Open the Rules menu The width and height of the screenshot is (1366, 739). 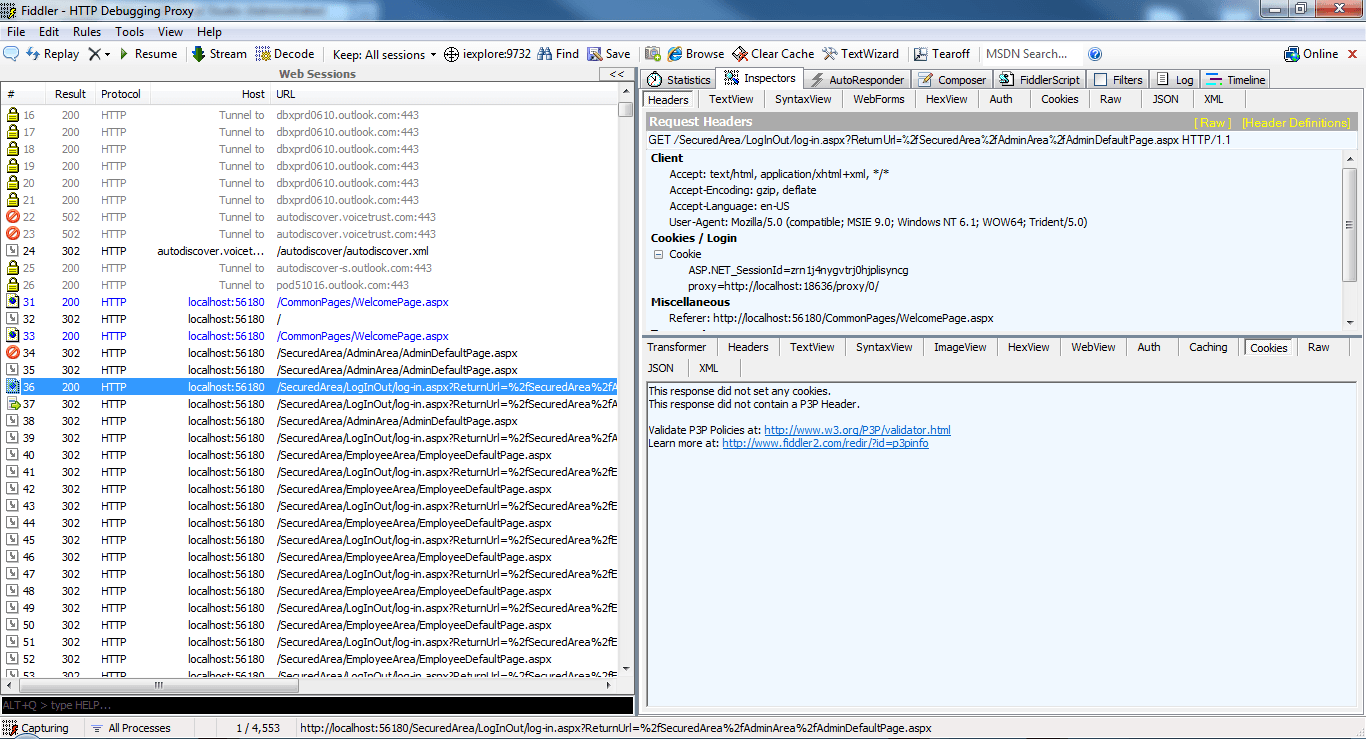tap(87, 32)
